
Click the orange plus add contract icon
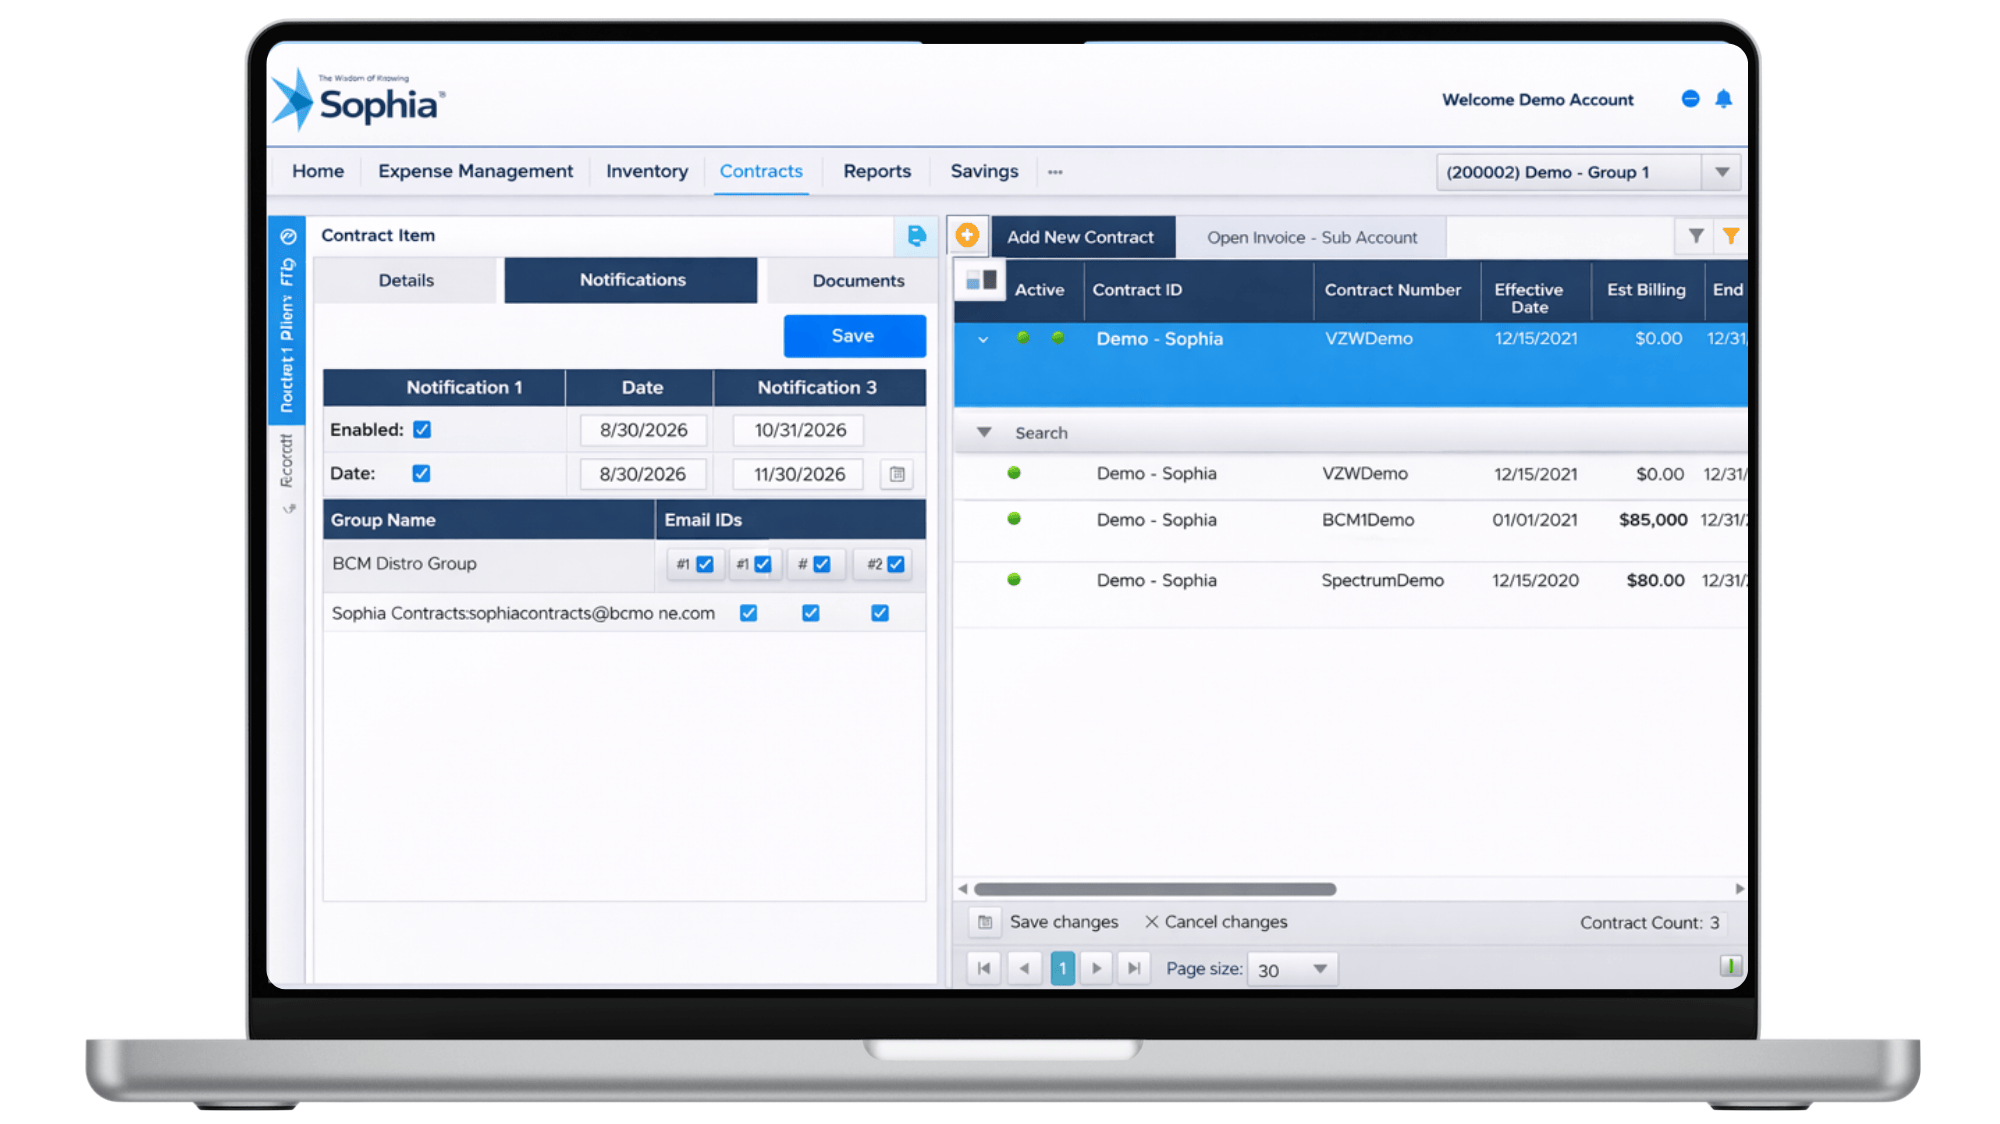[x=967, y=236]
